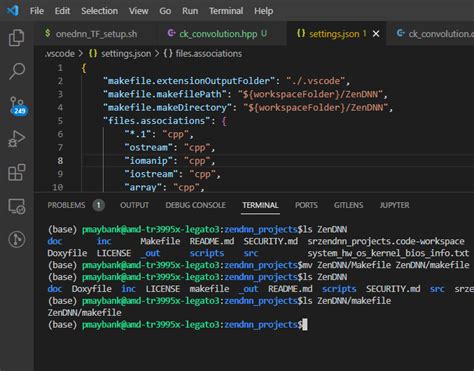Open the View menu
This screenshot has width=474, height=371.
[139, 11]
